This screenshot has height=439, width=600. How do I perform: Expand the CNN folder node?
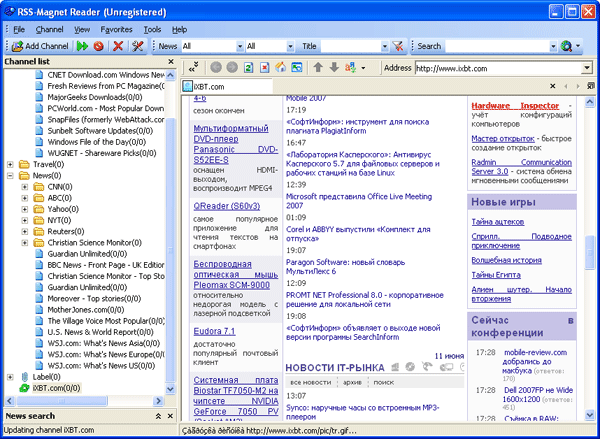[25, 186]
